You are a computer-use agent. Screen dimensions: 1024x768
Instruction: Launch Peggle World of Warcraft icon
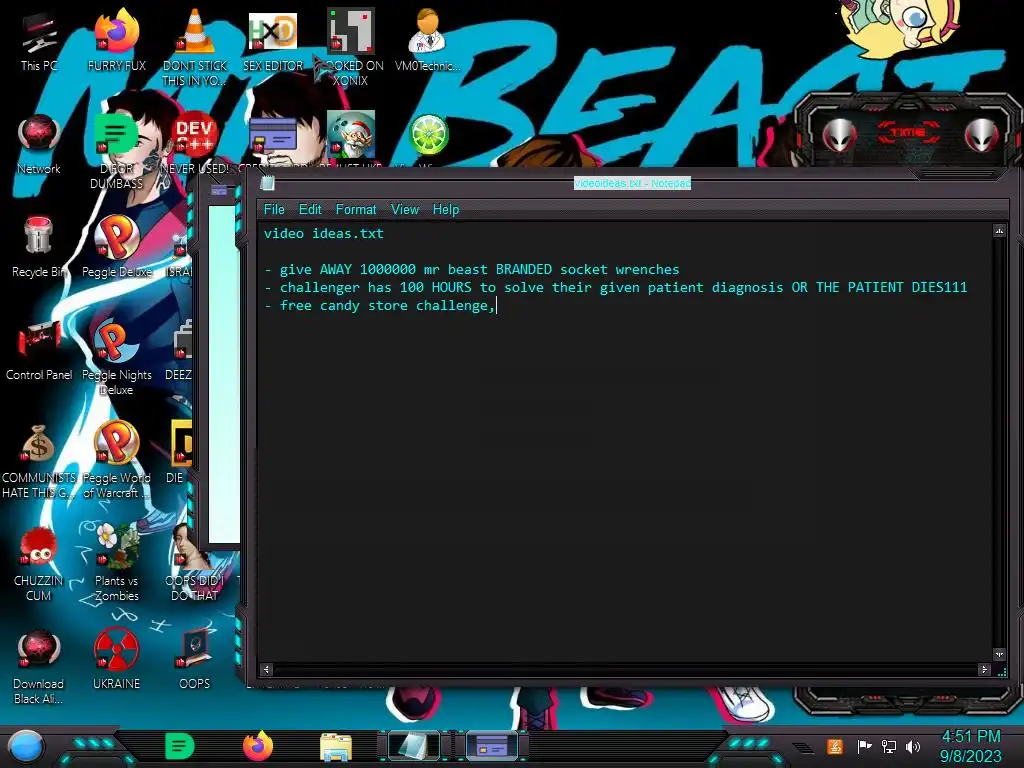(116, 460)
